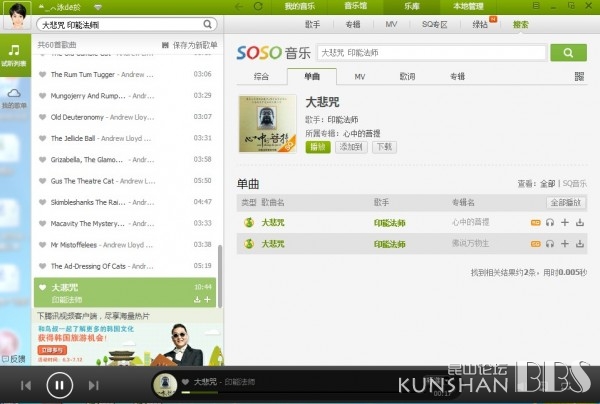Open the 专辑 subnavigation item
Viewport: 600px width, 404px height.
(353, 24)
